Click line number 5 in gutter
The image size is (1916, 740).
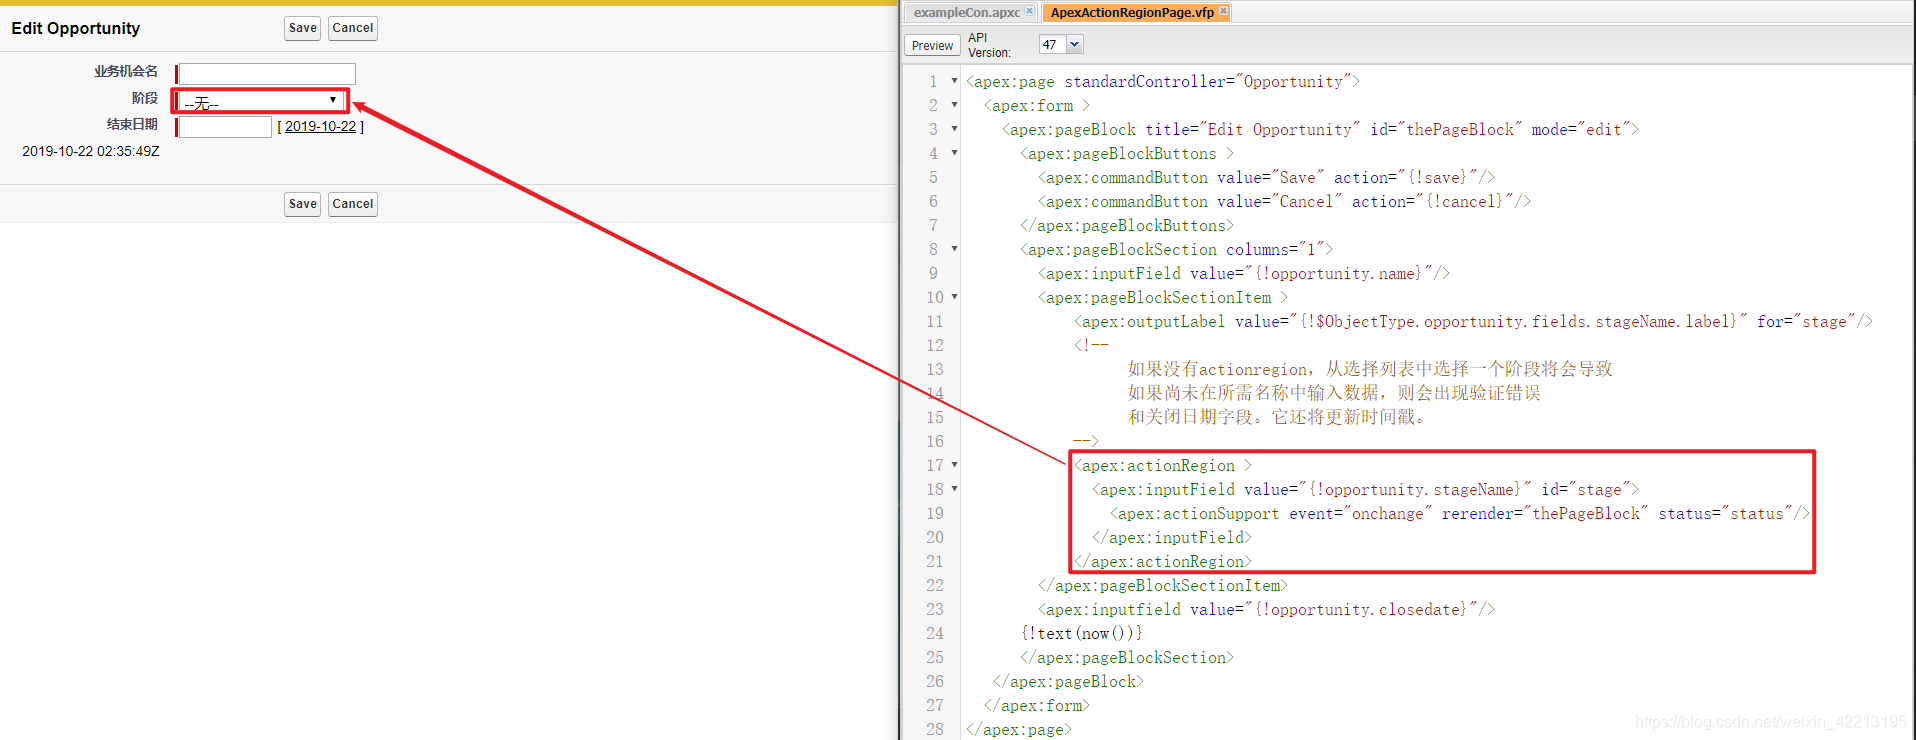(933, 177)
